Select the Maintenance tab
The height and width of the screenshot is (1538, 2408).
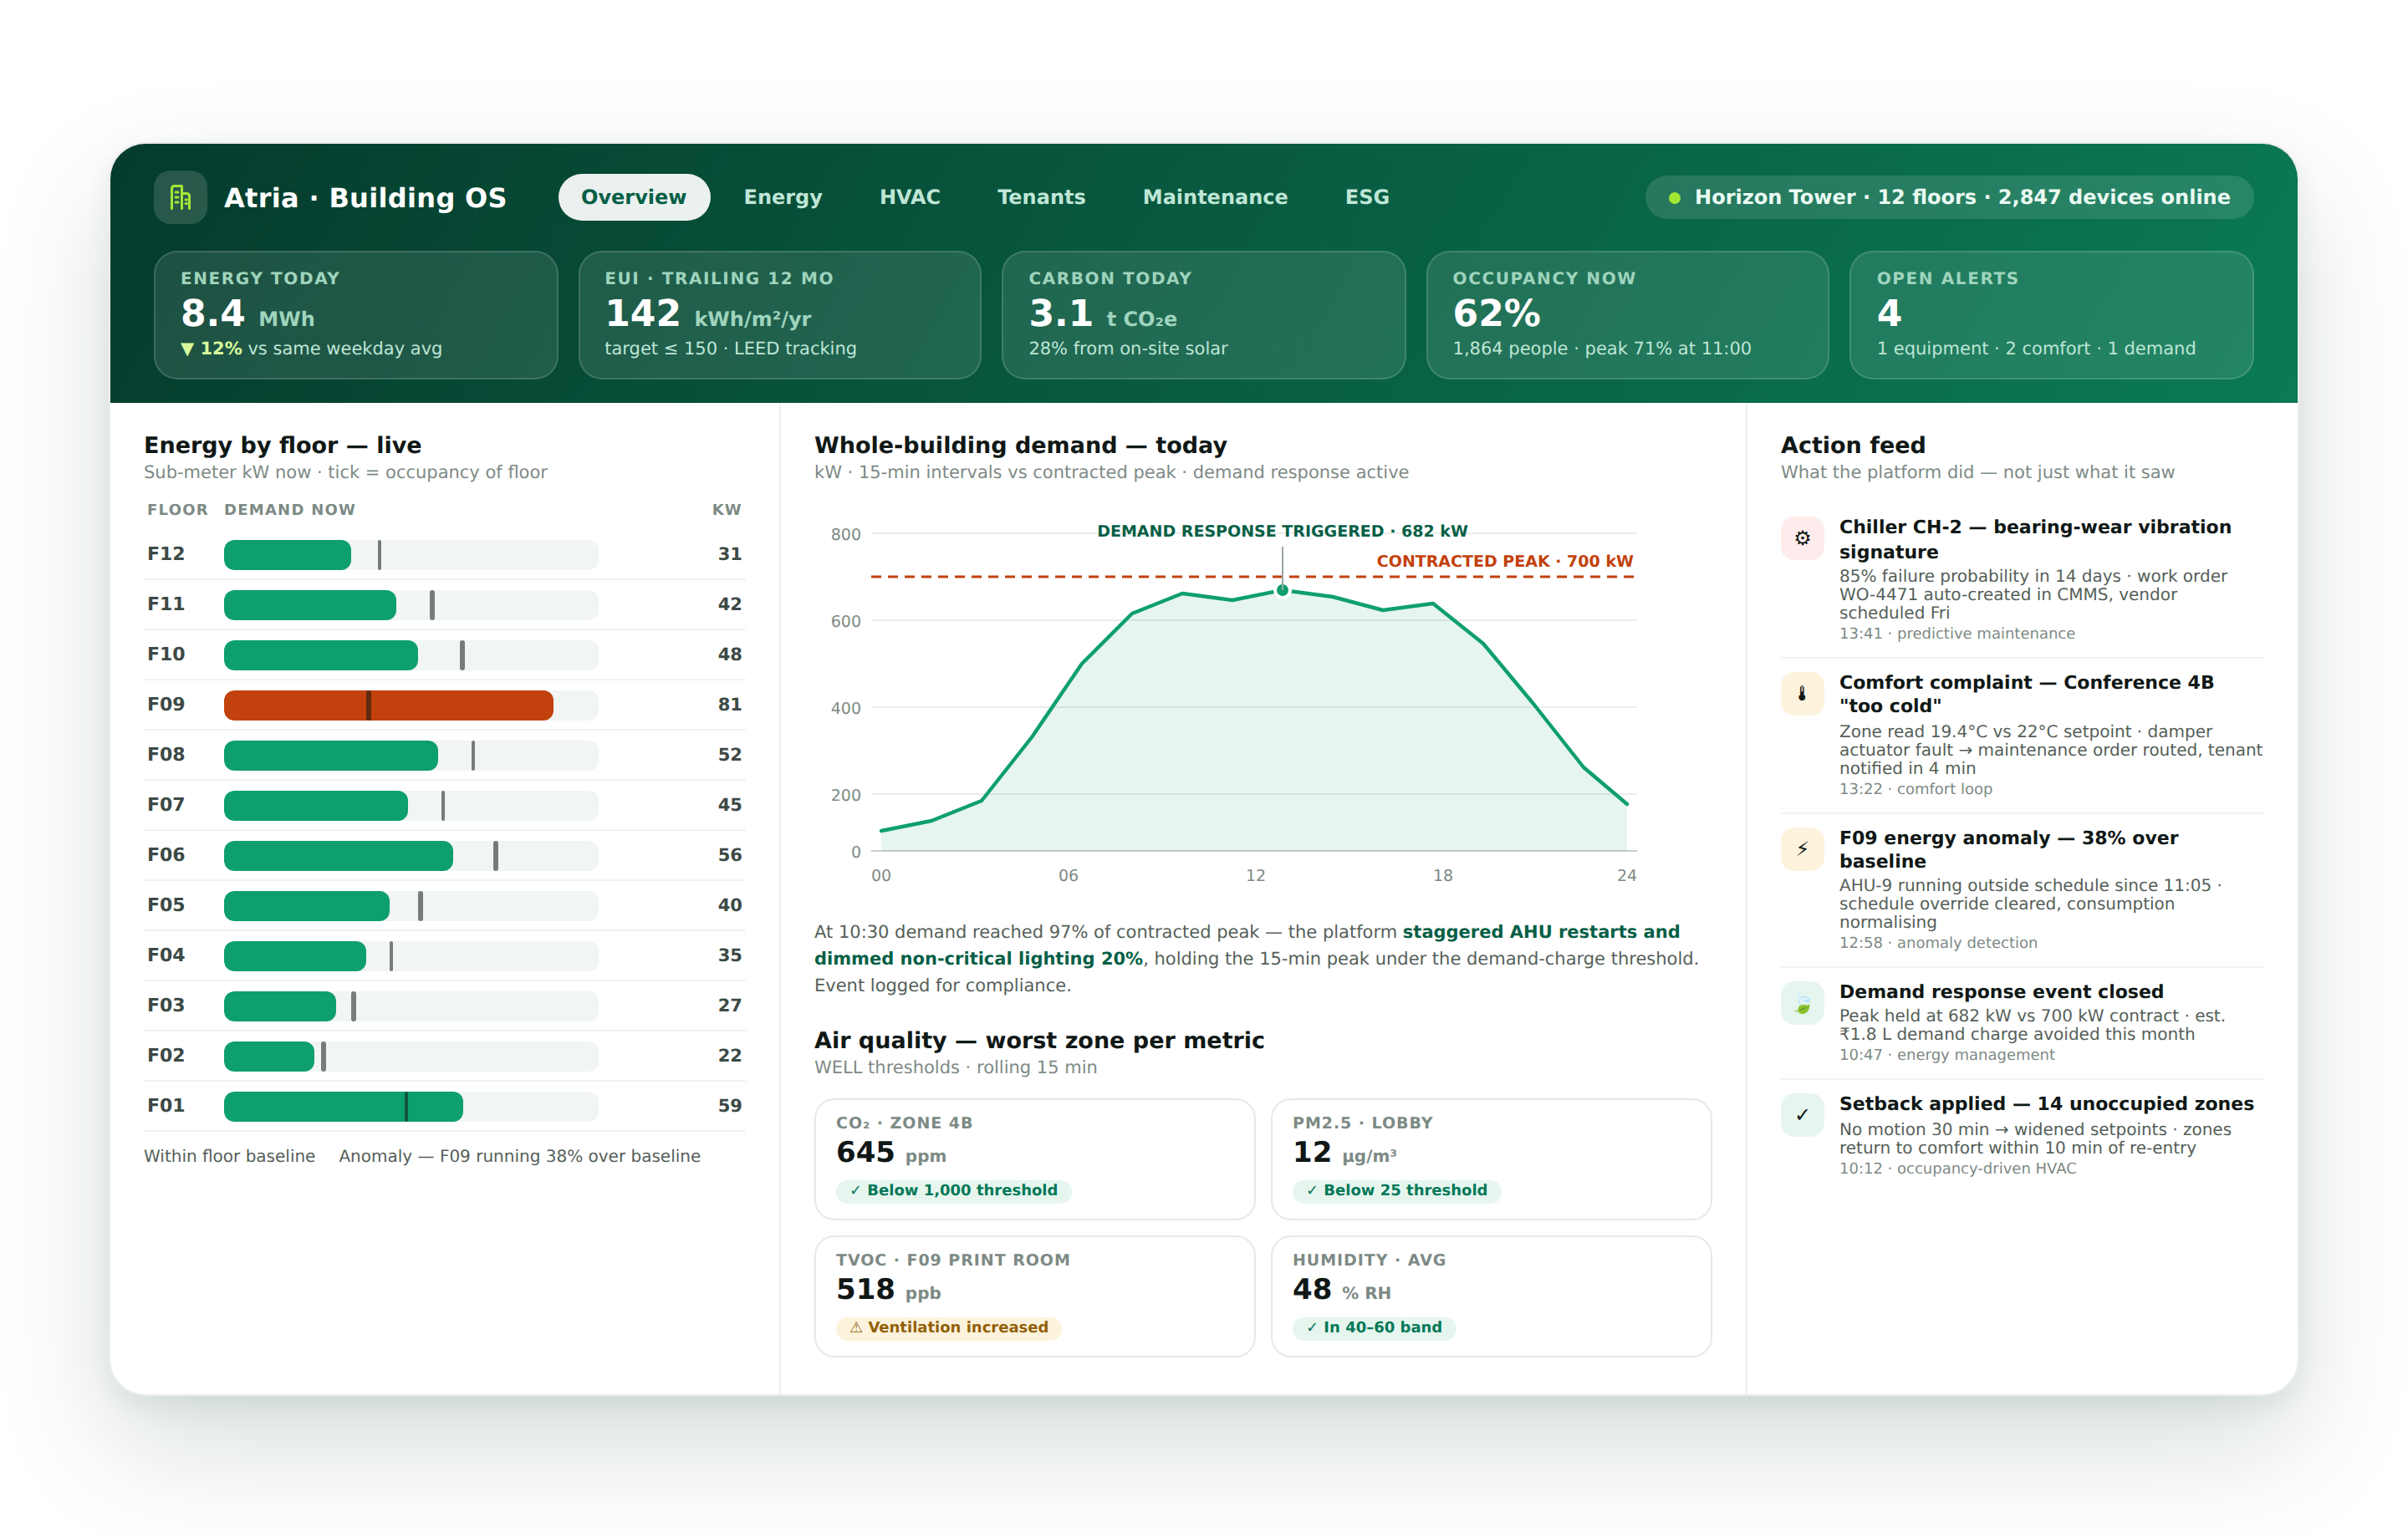(x=1215, y=197)
